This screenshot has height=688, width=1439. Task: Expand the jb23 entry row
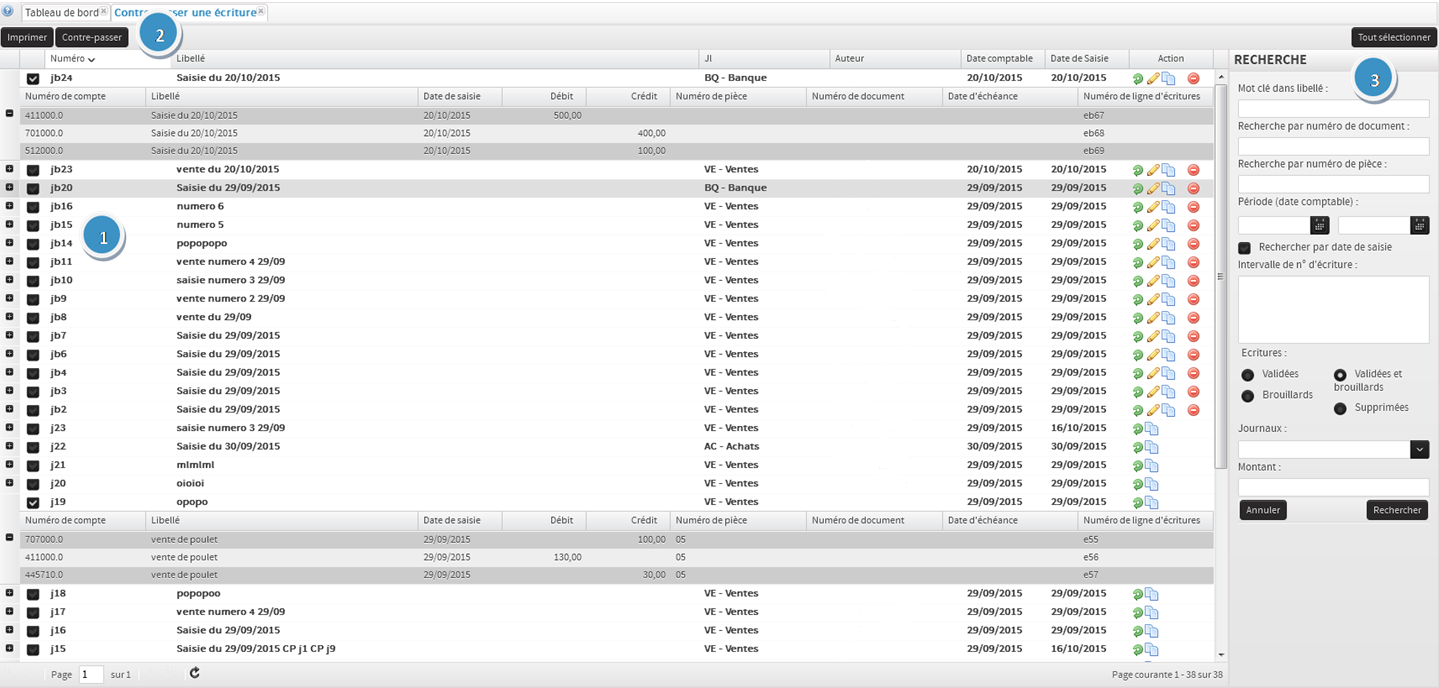[9, 169]
